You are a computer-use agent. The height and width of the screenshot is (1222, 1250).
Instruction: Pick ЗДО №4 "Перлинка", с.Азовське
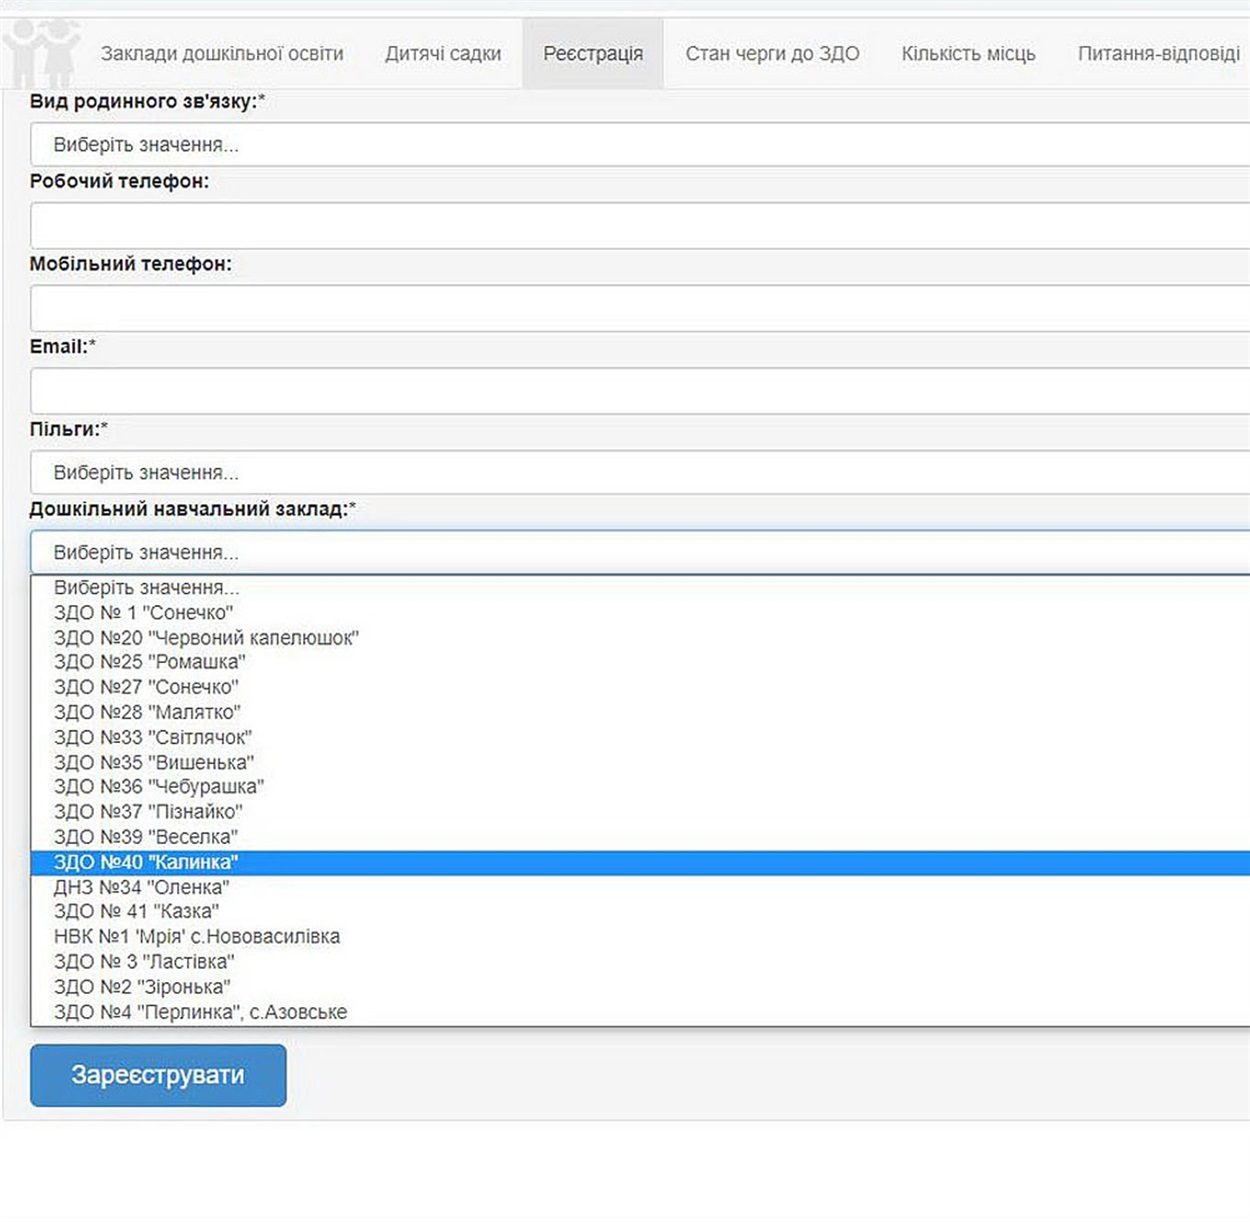click(x=640, y=1012)
